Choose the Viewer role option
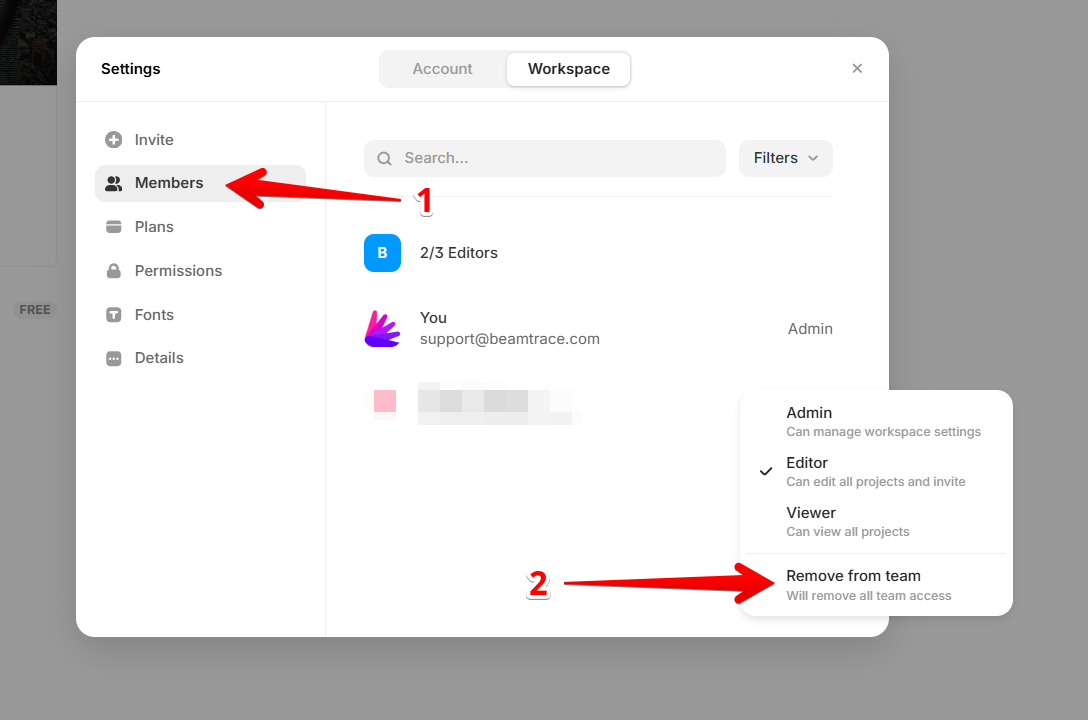Screen dimensions: 1088x720 tap(876, 522)
